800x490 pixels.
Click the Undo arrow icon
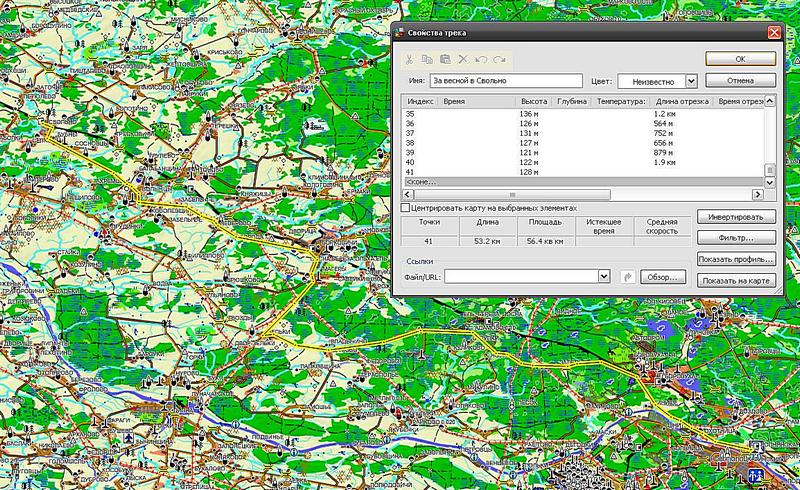[481, 60]
